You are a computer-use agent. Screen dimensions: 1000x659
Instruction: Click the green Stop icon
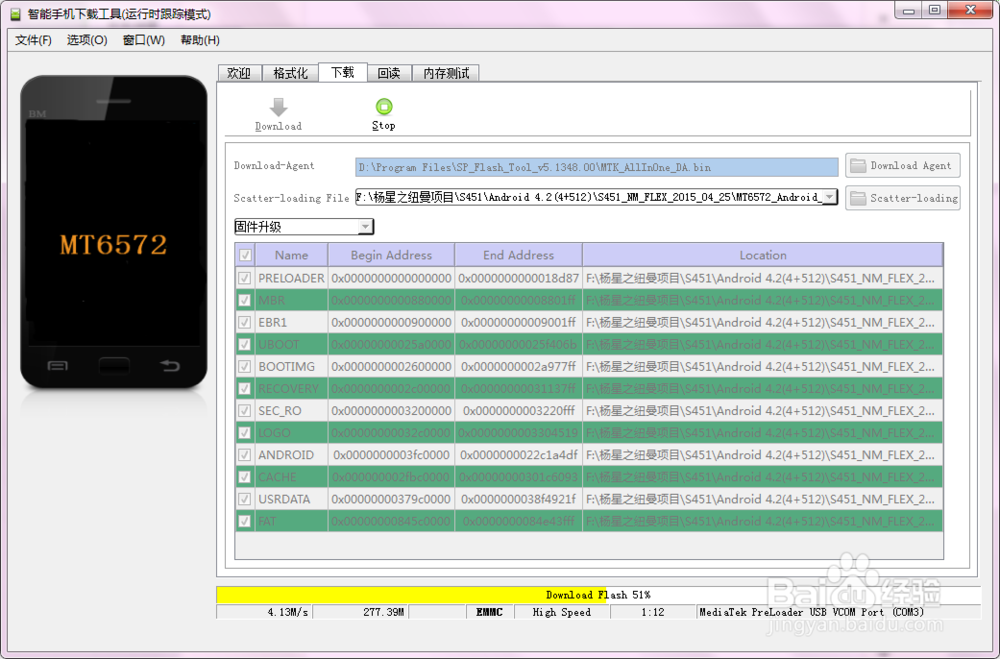click(384, 106)
